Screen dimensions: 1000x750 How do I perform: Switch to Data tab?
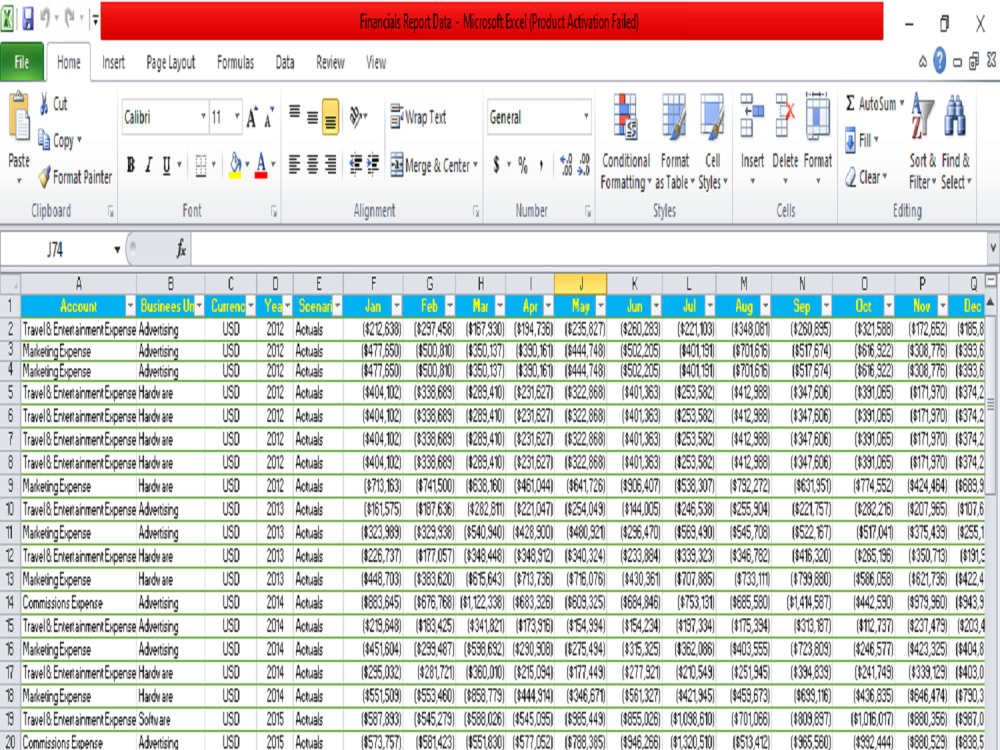[x=284, y=62]
